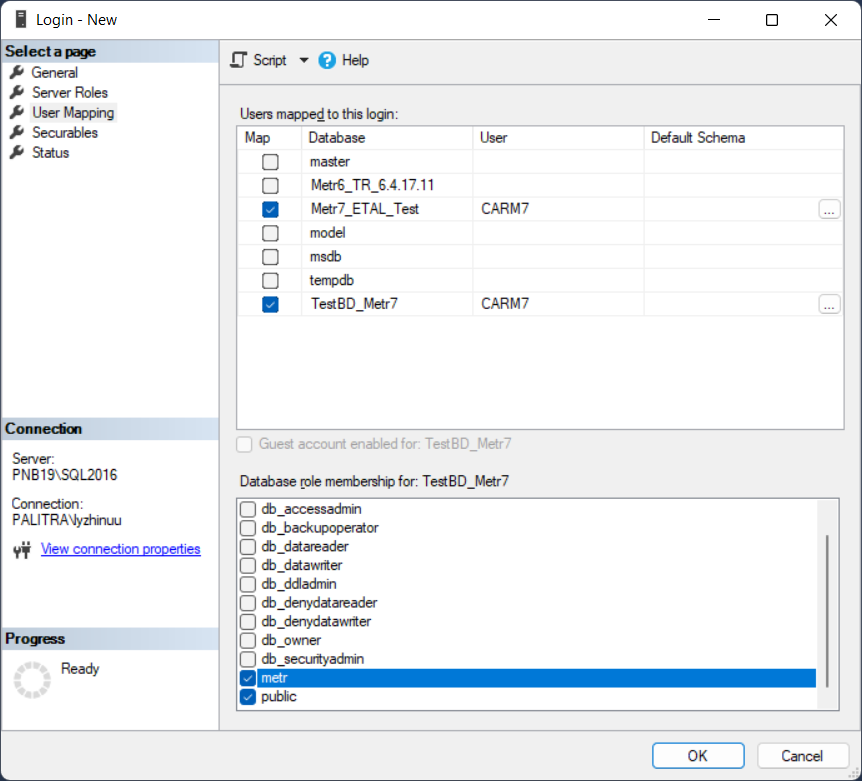Open the Script dropdown arrow
This screenshot has width=862, height=781.
click(x=303, y=60)
